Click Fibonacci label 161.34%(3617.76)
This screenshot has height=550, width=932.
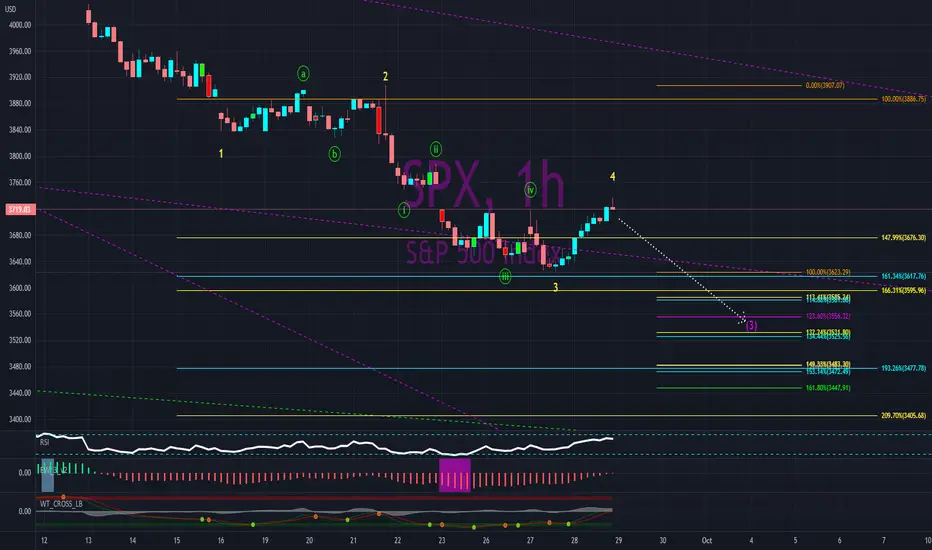click(903, 276)
